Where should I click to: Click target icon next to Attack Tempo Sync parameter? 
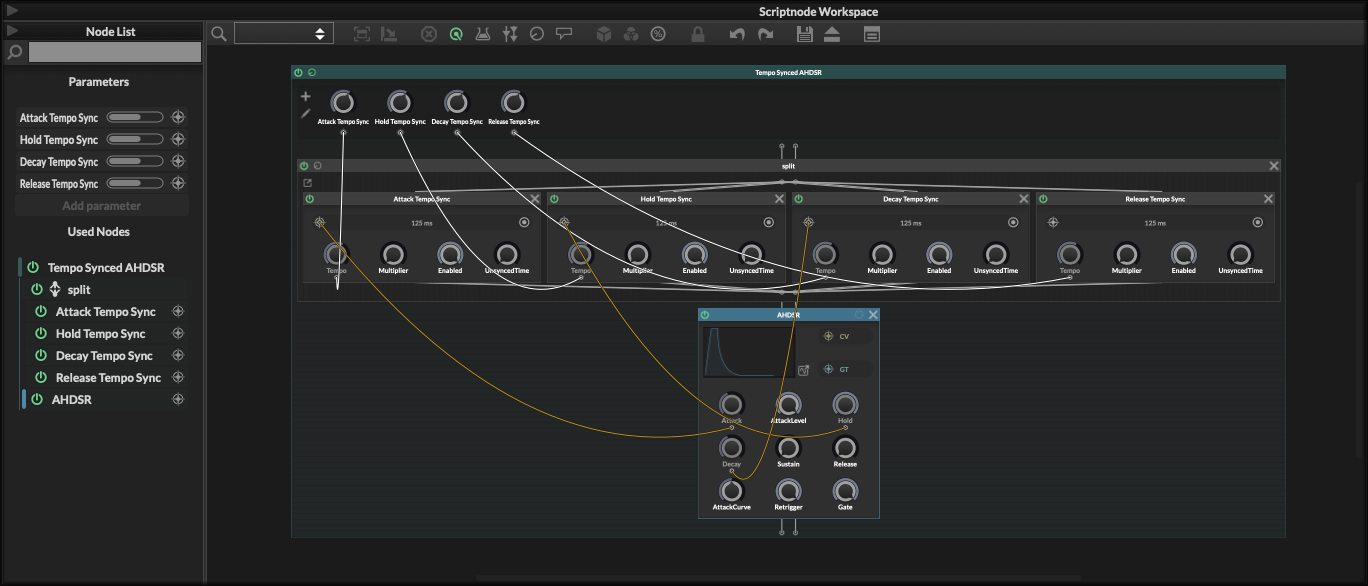[178, 117]
